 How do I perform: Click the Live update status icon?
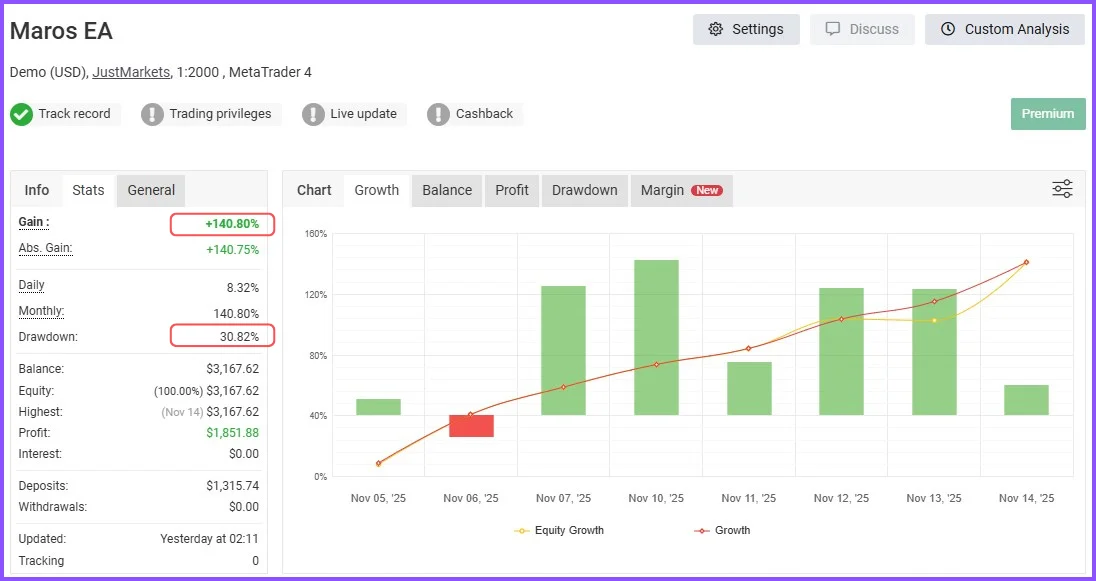(315, 113)
